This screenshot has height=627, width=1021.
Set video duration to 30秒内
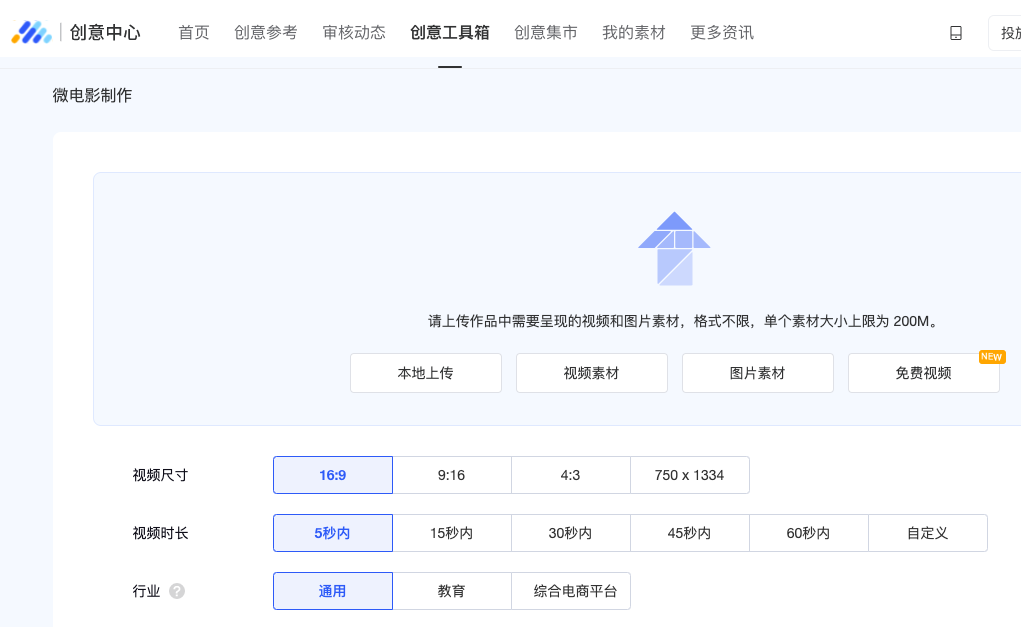571,533
